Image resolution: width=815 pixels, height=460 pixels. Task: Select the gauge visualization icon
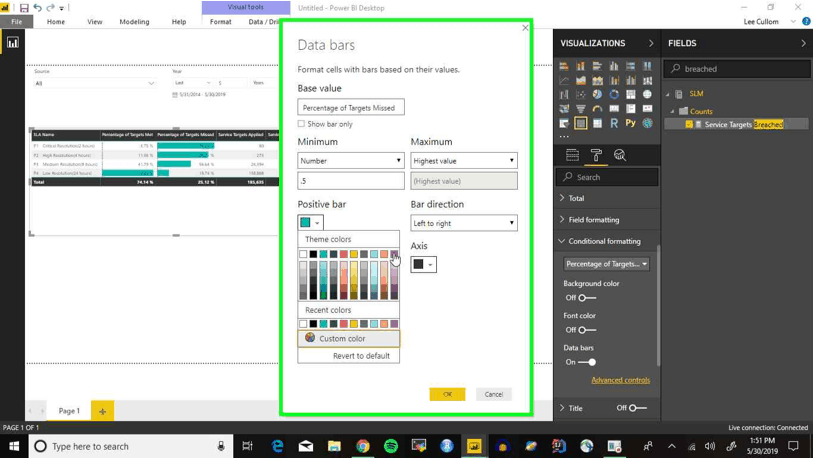(597, 109)
